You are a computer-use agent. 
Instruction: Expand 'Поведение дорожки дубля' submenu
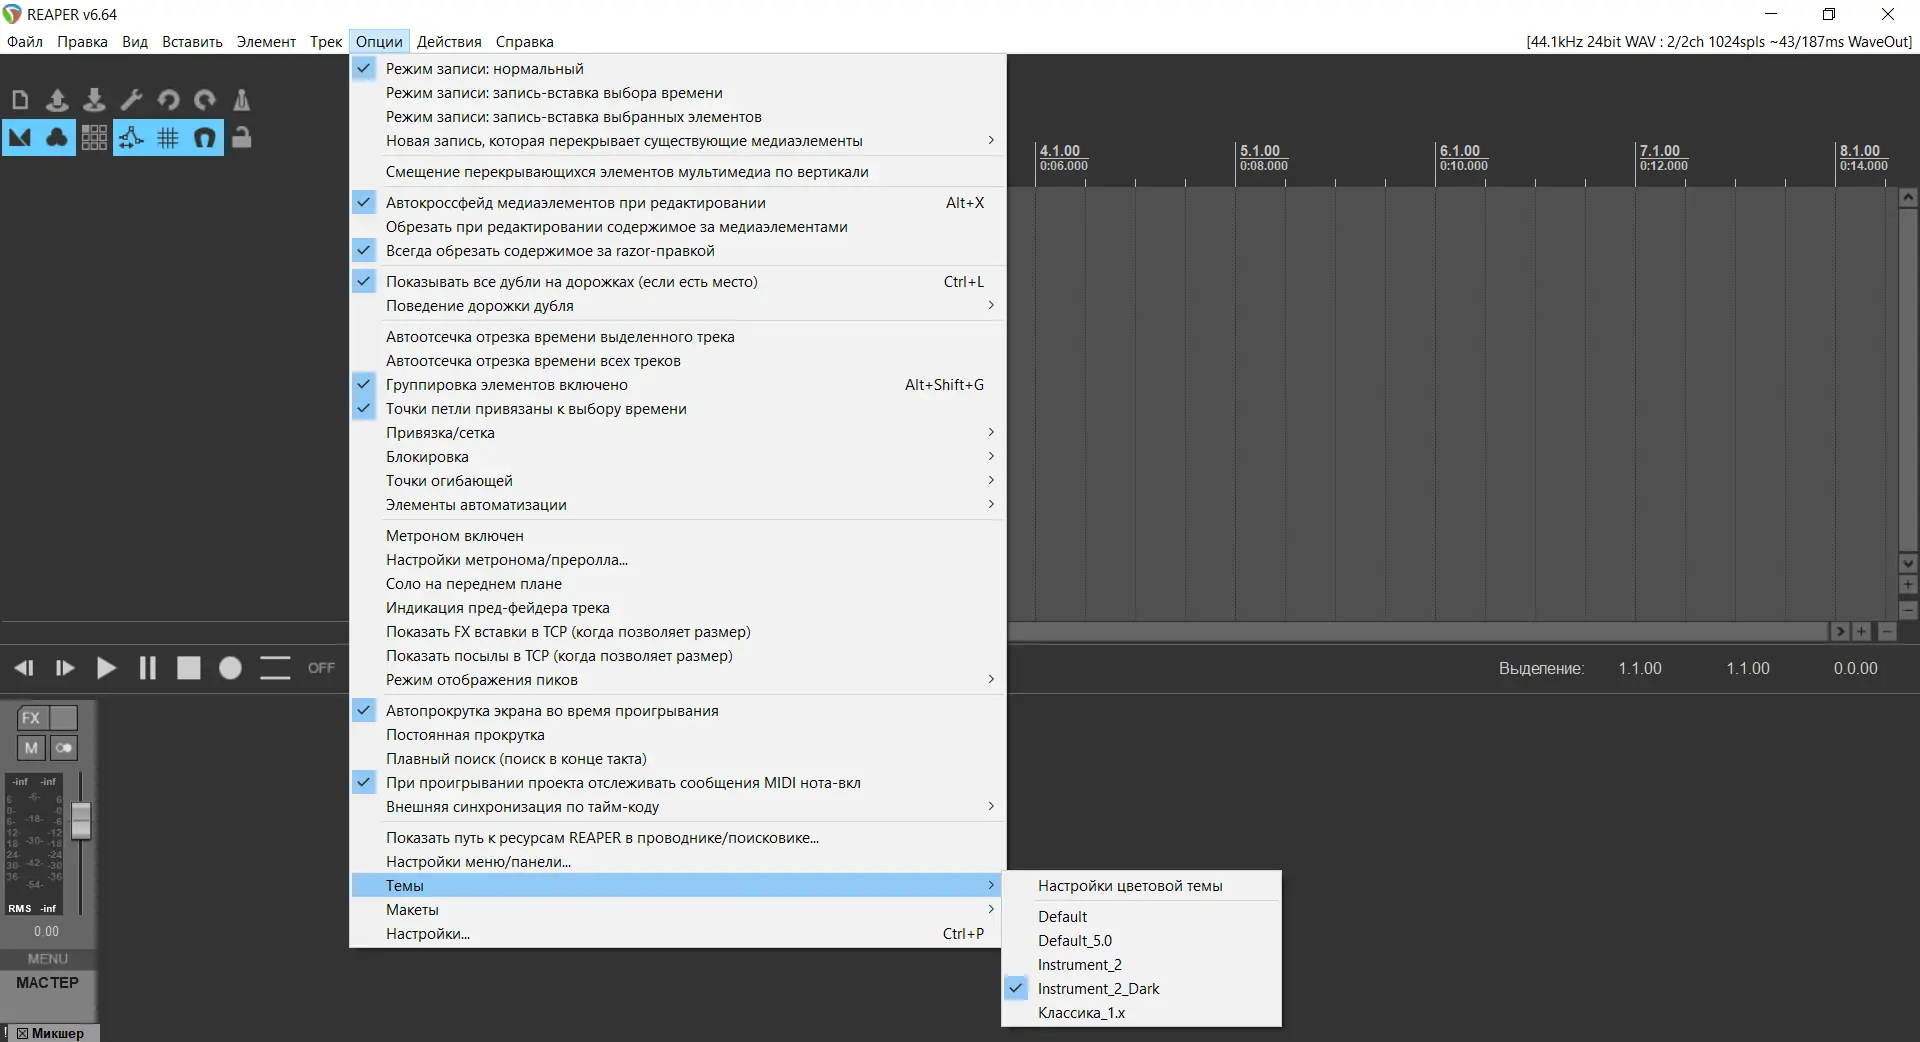click(677, 306)
